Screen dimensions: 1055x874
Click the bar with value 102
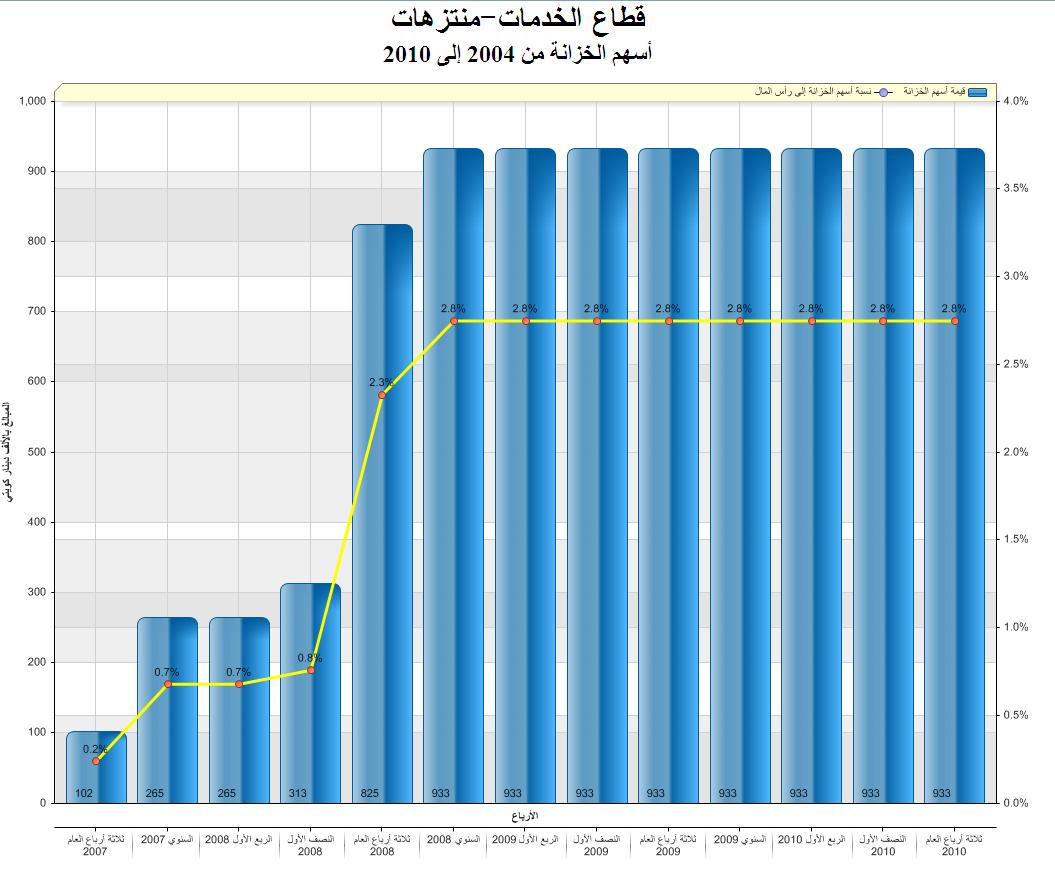(x=96, y=770)
